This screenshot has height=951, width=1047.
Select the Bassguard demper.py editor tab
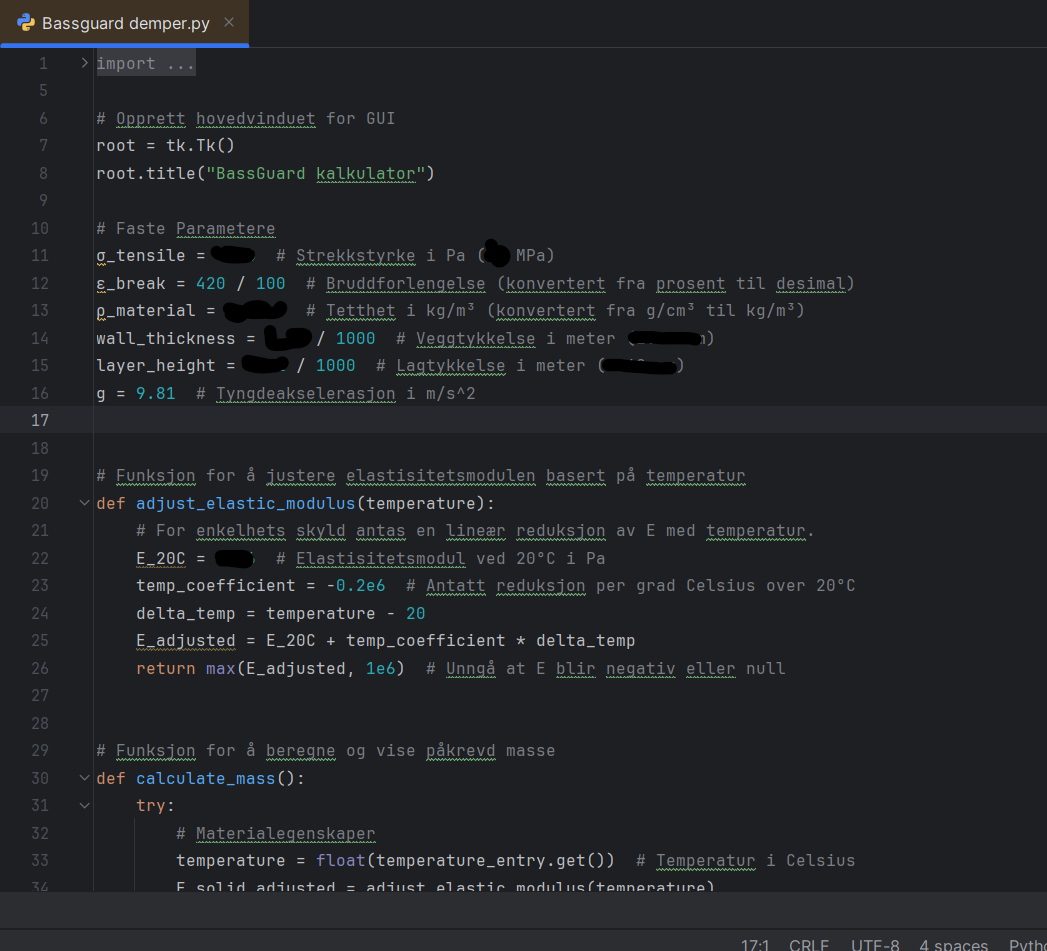click(125, 23)
